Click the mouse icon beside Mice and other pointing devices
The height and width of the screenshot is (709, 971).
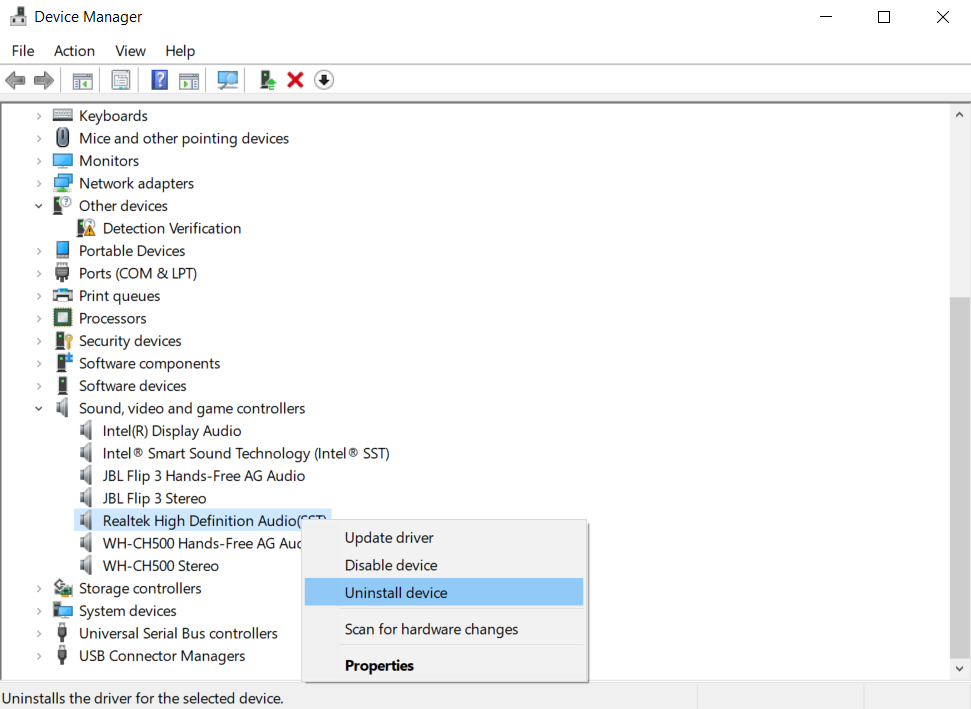click(63, 137)
